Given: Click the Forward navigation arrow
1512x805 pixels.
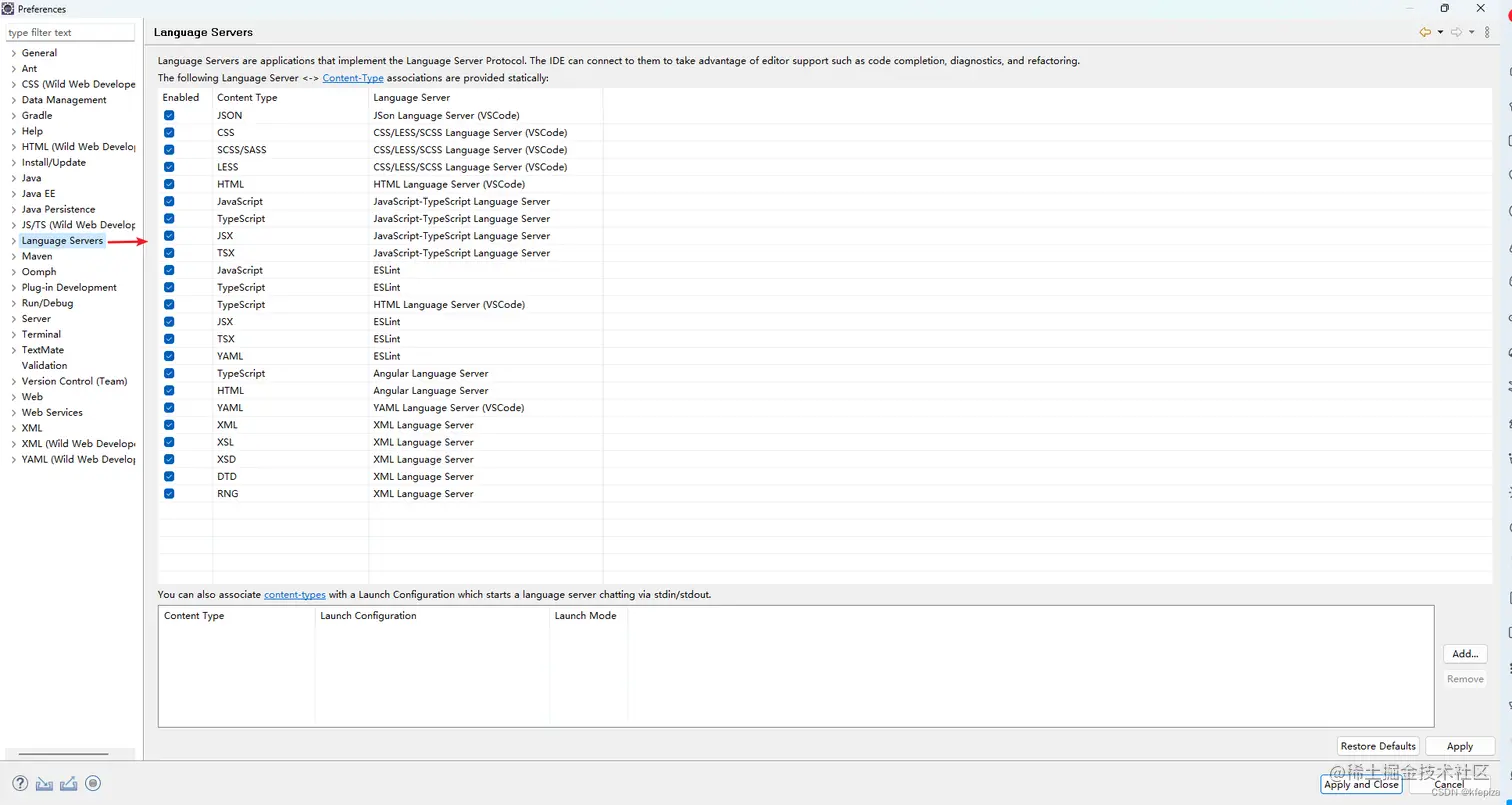Looking at the screenshot, I should (x=1457, y=32).
